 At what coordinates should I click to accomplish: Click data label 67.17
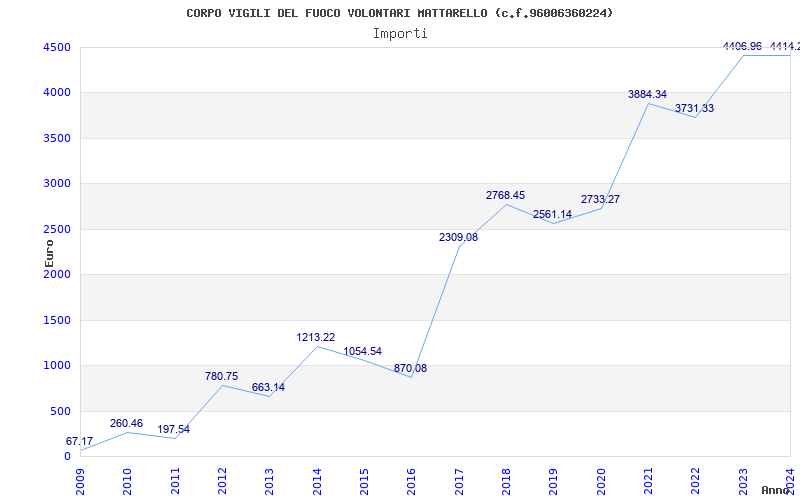[x=80, y=441]
